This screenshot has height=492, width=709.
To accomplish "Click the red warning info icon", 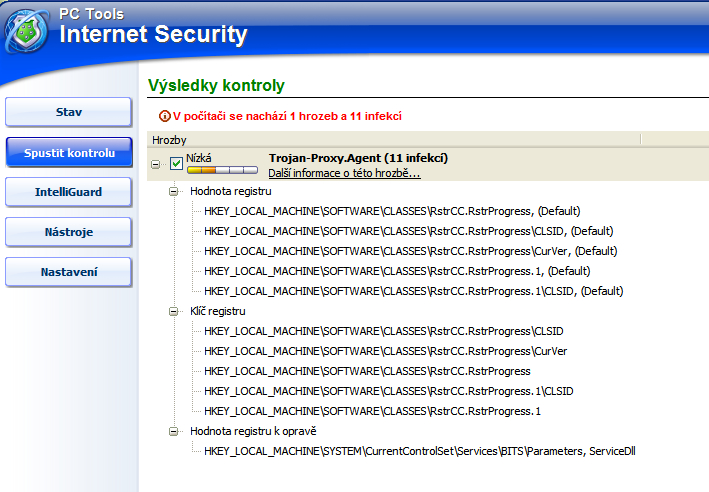I will (164, 116).
